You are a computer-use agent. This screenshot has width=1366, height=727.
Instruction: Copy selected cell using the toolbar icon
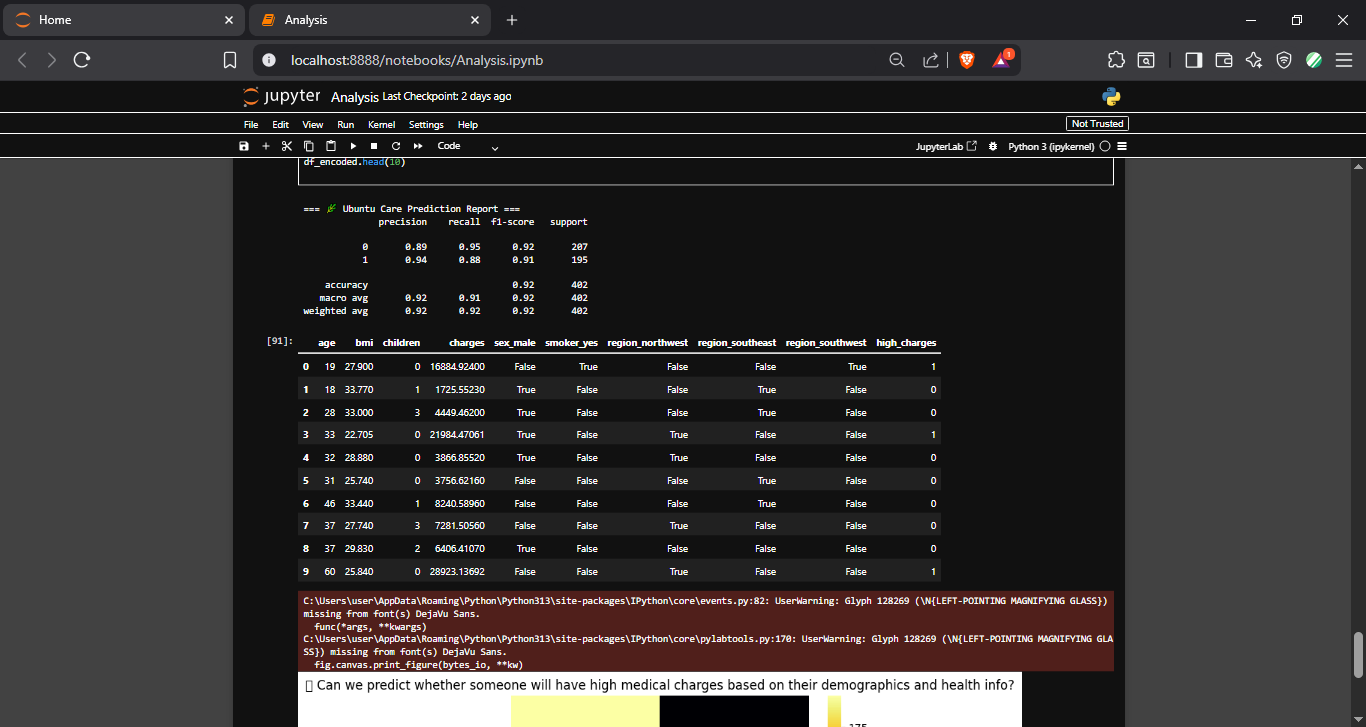pos(308,146)
